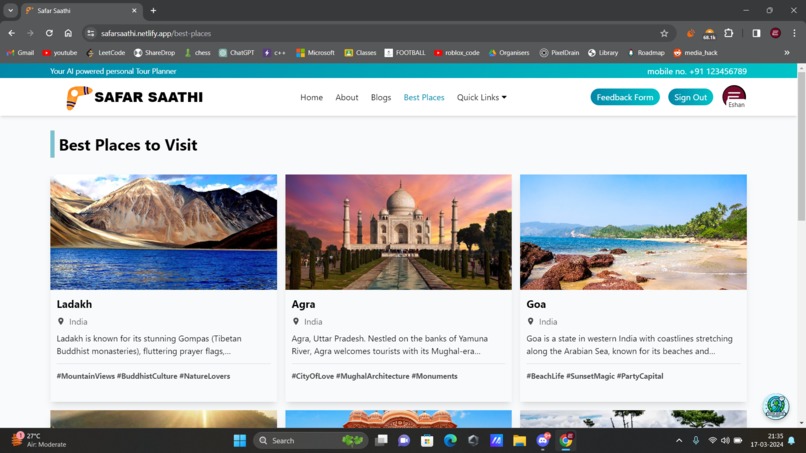Viewport: 806px width, 453px height.
Task: Click the page vertical scrollbar
Action: coord(801,147)
